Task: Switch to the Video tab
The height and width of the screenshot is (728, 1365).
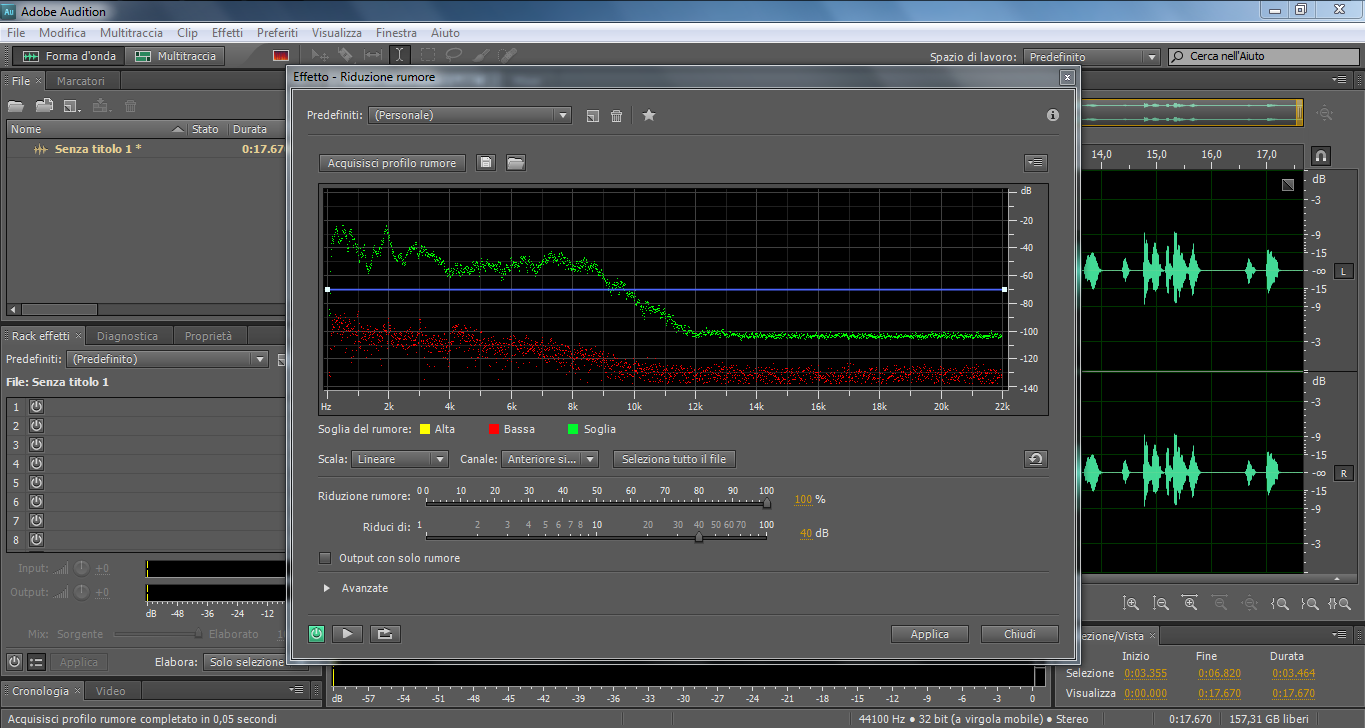Action: tap(111, 691)
